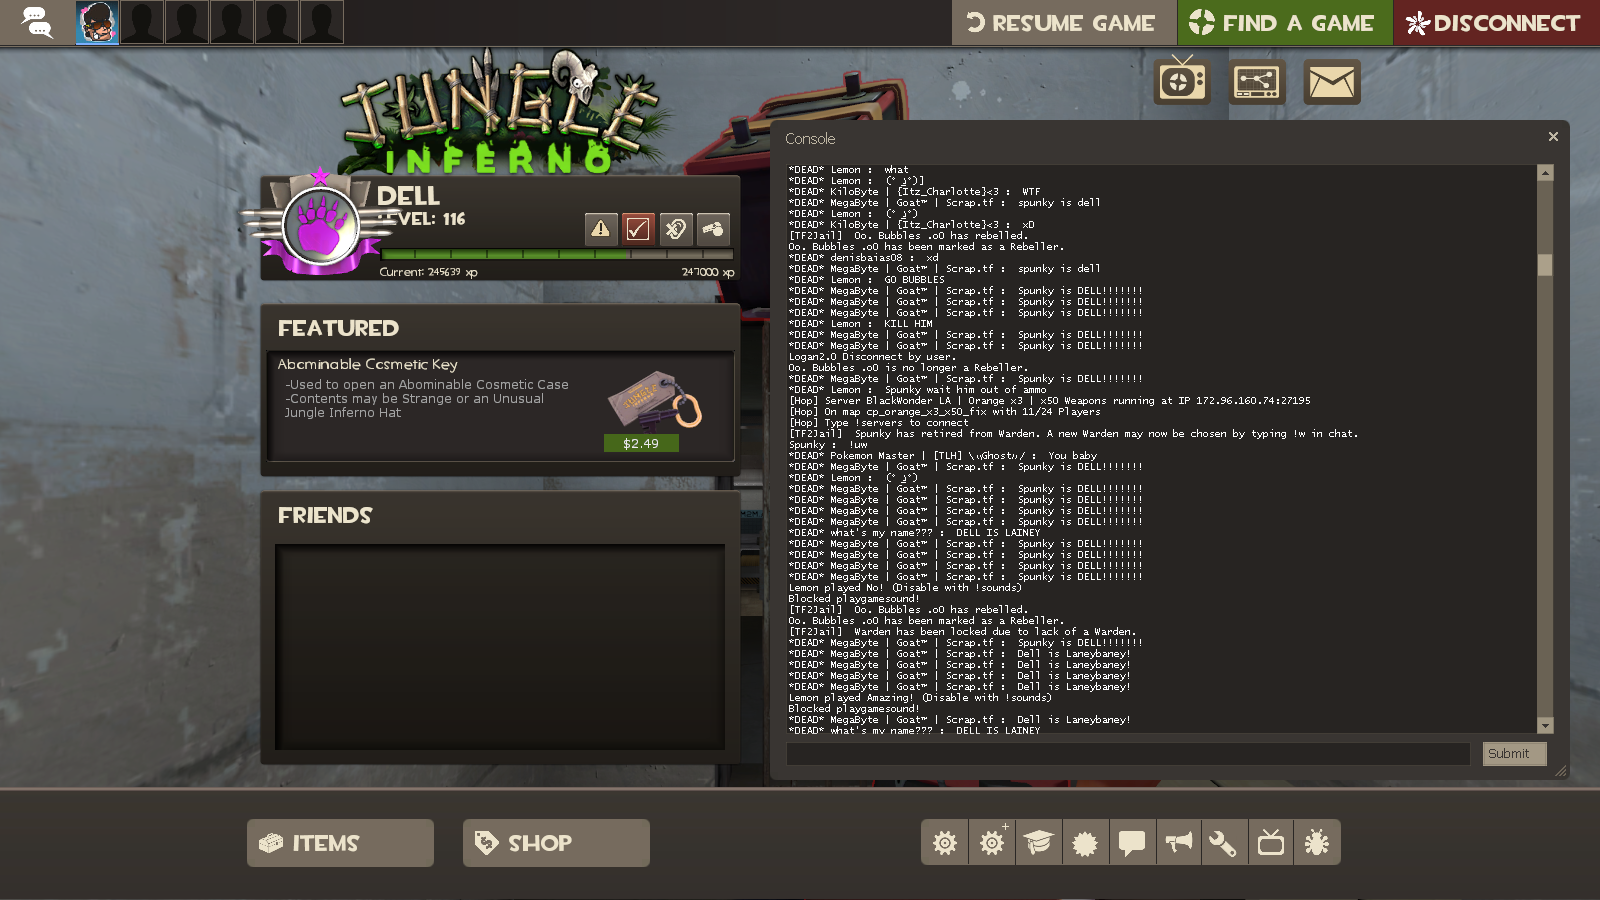Click the bug report icon

tap(1317, 843)
